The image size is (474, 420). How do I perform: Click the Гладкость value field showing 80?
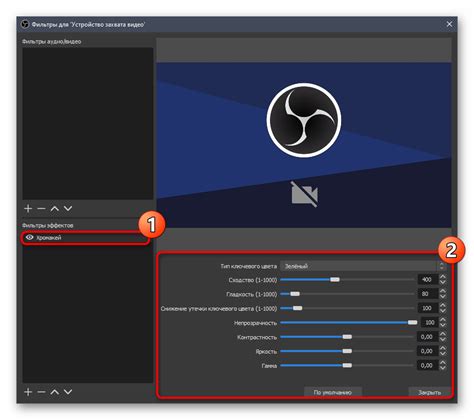point(428,294)
